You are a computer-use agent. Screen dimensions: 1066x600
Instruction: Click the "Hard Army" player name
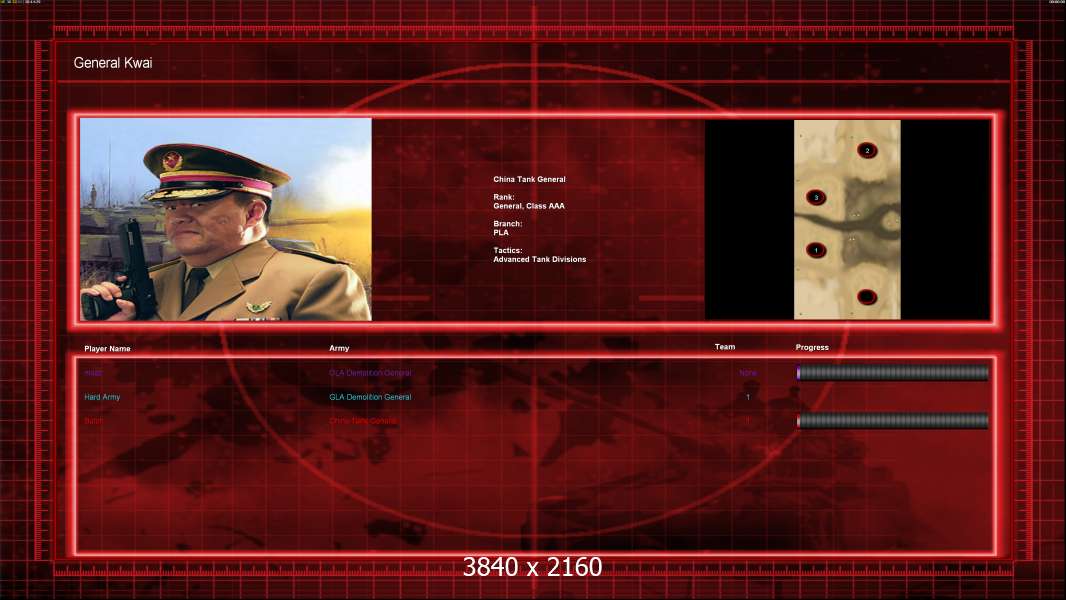(x=102, y=397)
